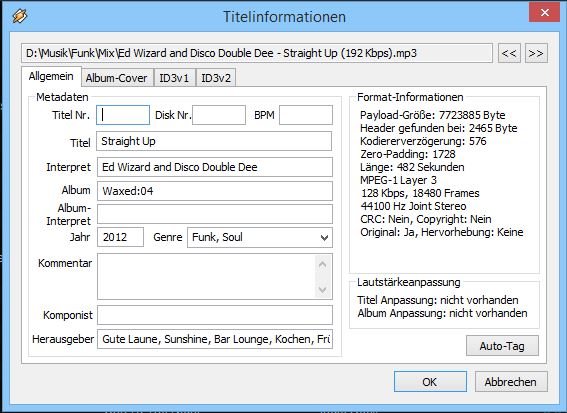
Task: Click the Jahr field showing 2012
Action: pyautogui.click(x=120, y=237)
